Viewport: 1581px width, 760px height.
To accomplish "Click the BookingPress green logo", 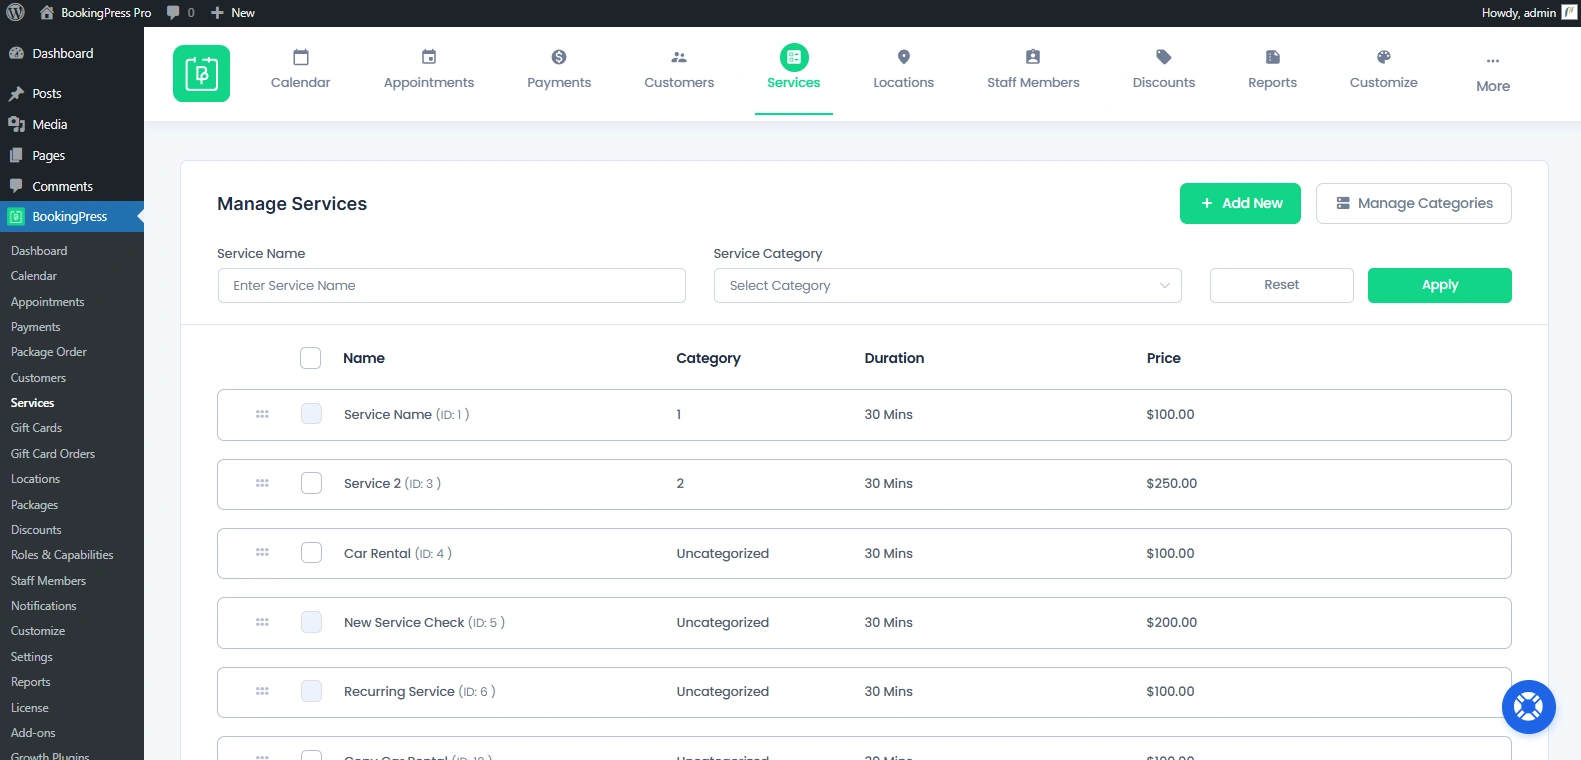I will [201, 73].
